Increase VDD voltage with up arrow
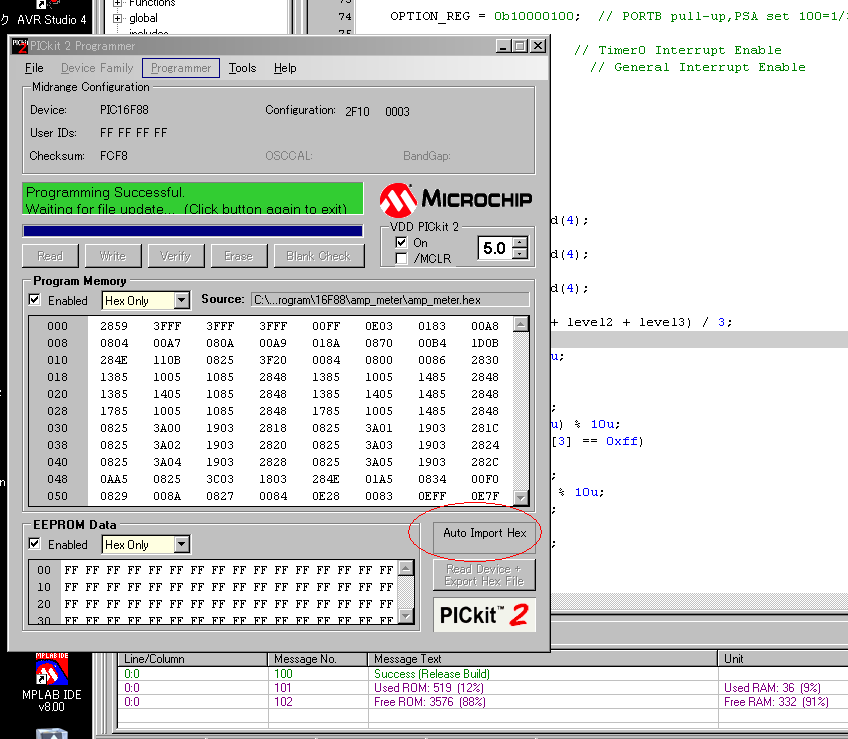Screen dimensions: 848x739 (x=520, y=242)
